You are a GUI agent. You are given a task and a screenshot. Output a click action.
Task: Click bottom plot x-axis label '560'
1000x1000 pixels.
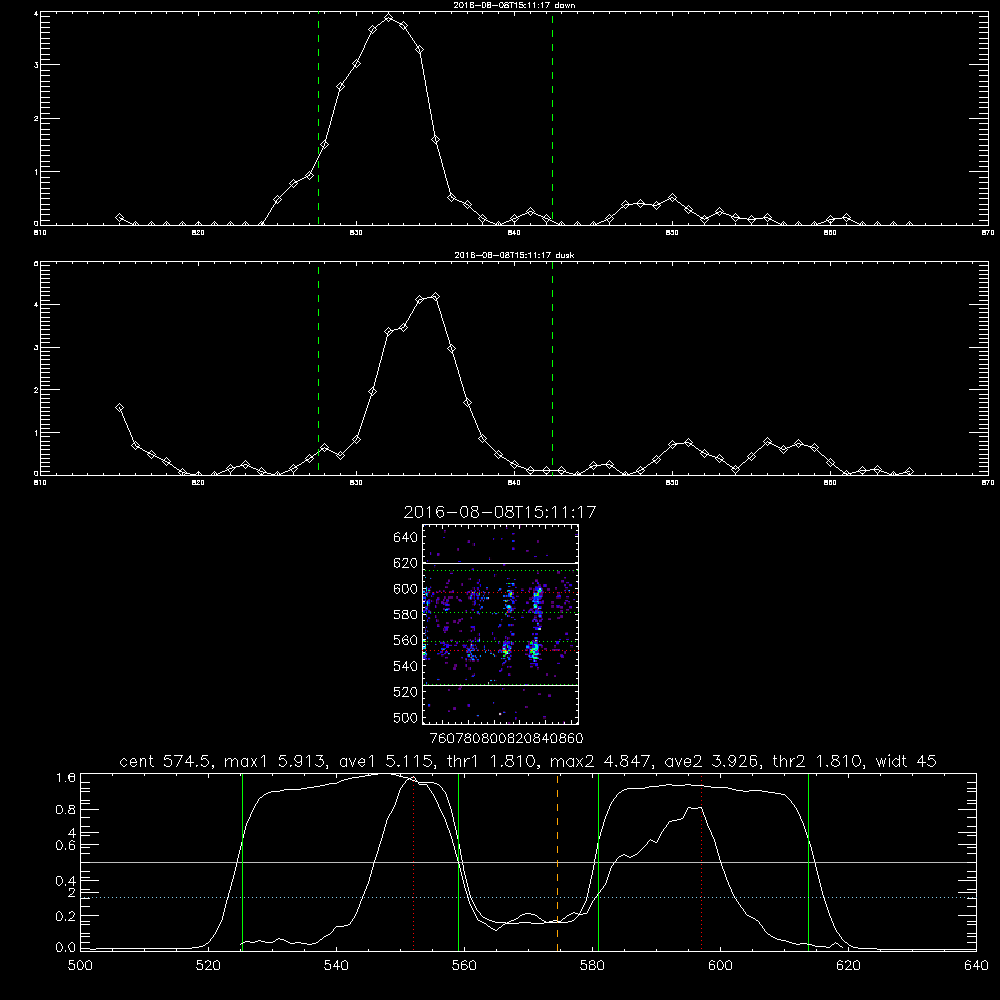click(x=464, y=966)
